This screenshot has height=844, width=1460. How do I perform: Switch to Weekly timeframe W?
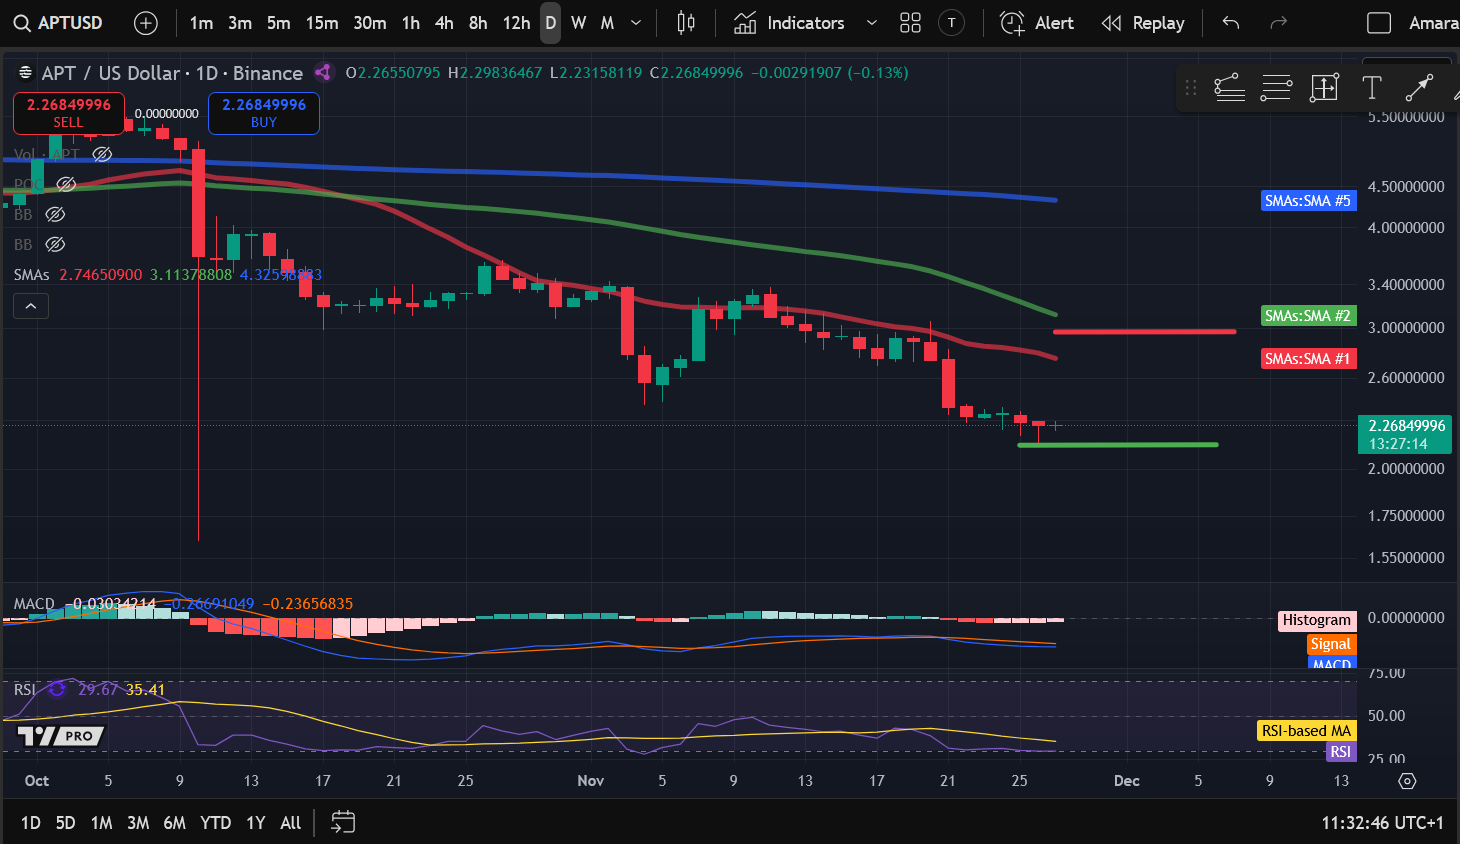point(578,22)
